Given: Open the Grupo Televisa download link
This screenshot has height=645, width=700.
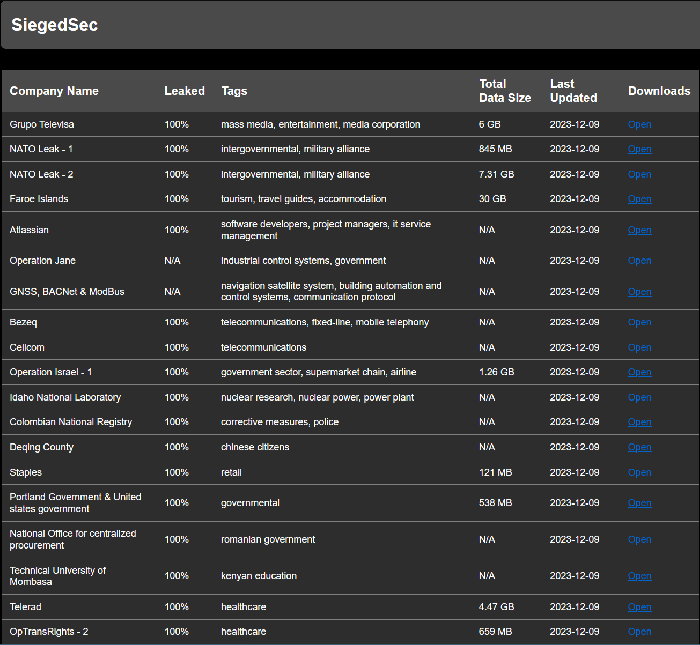Looking at the screenshot, I should click(639, 125).
